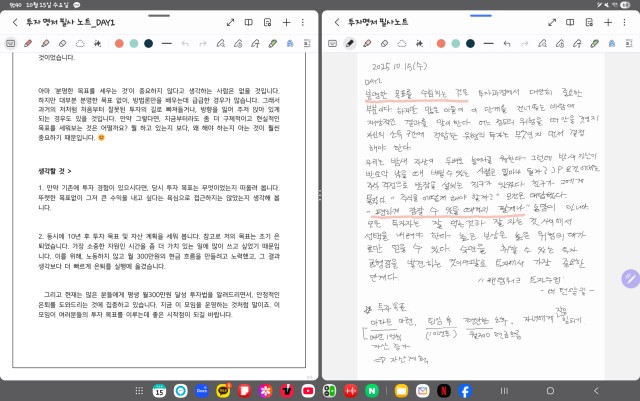Viewport: 640px width, 401px height.
Task: Select green marker tool in left note
Action: pos(273,43)
